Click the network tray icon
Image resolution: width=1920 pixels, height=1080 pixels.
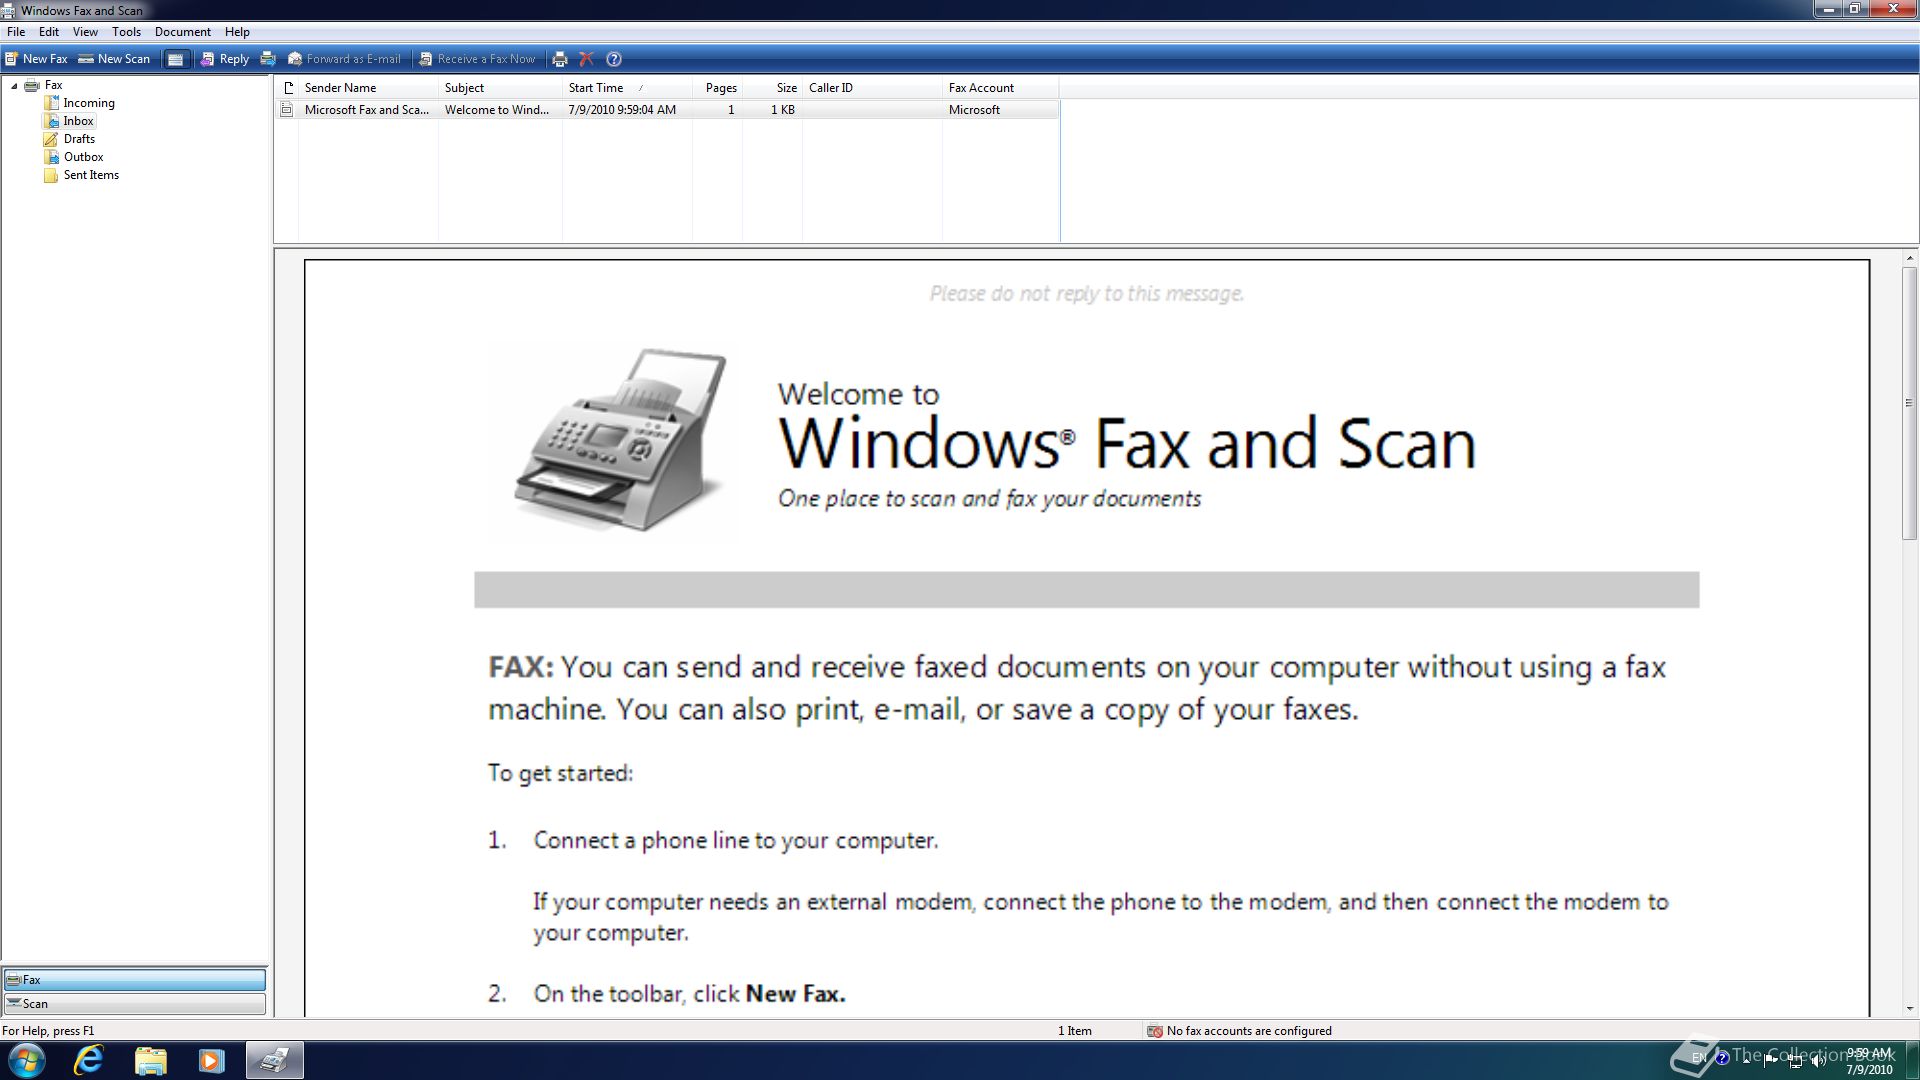pos(1795,1060)
